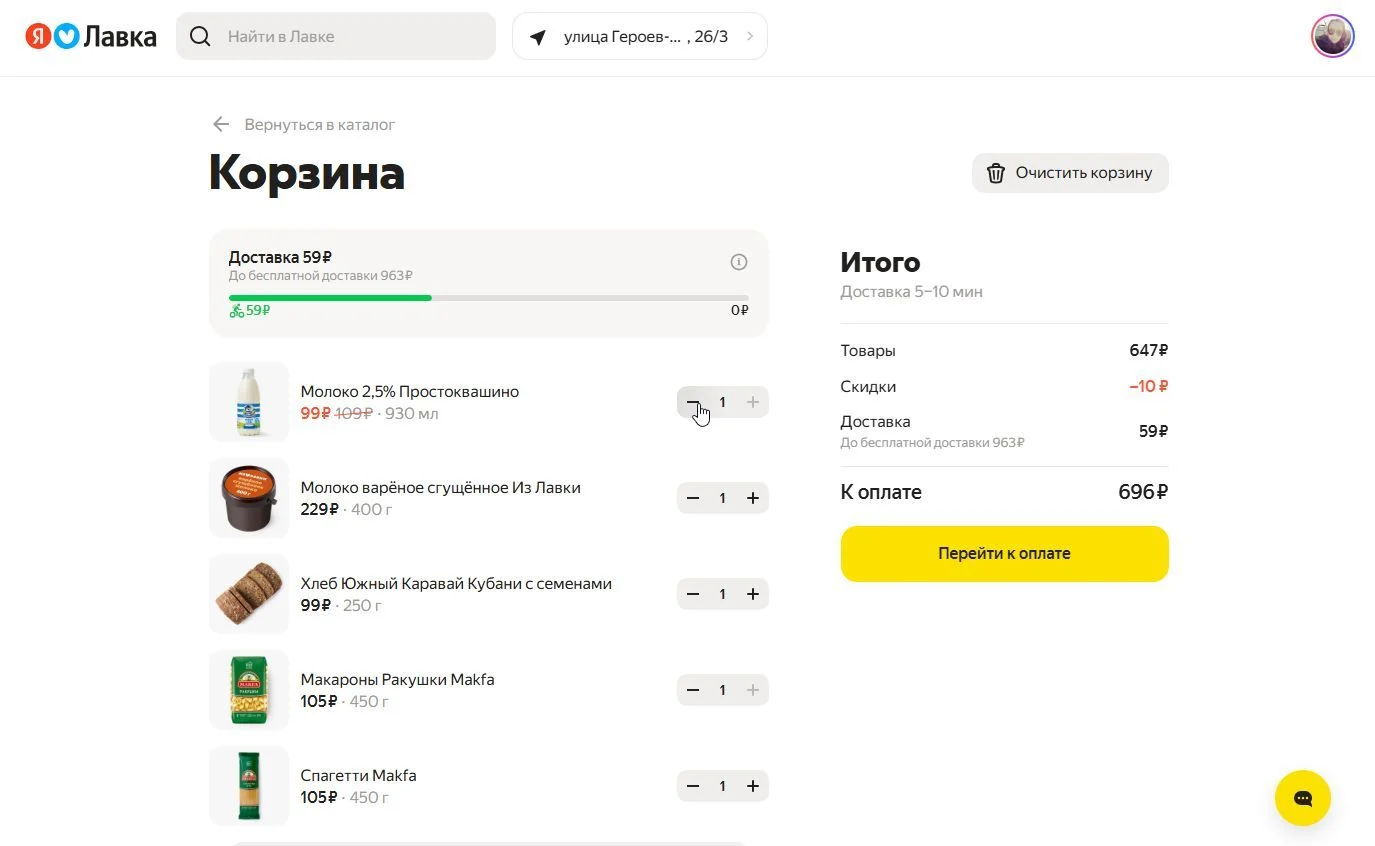Click the location arrow icon in address selector
Image resolution: width=1375 pixels, height=846 pixels.
(538, 37)
